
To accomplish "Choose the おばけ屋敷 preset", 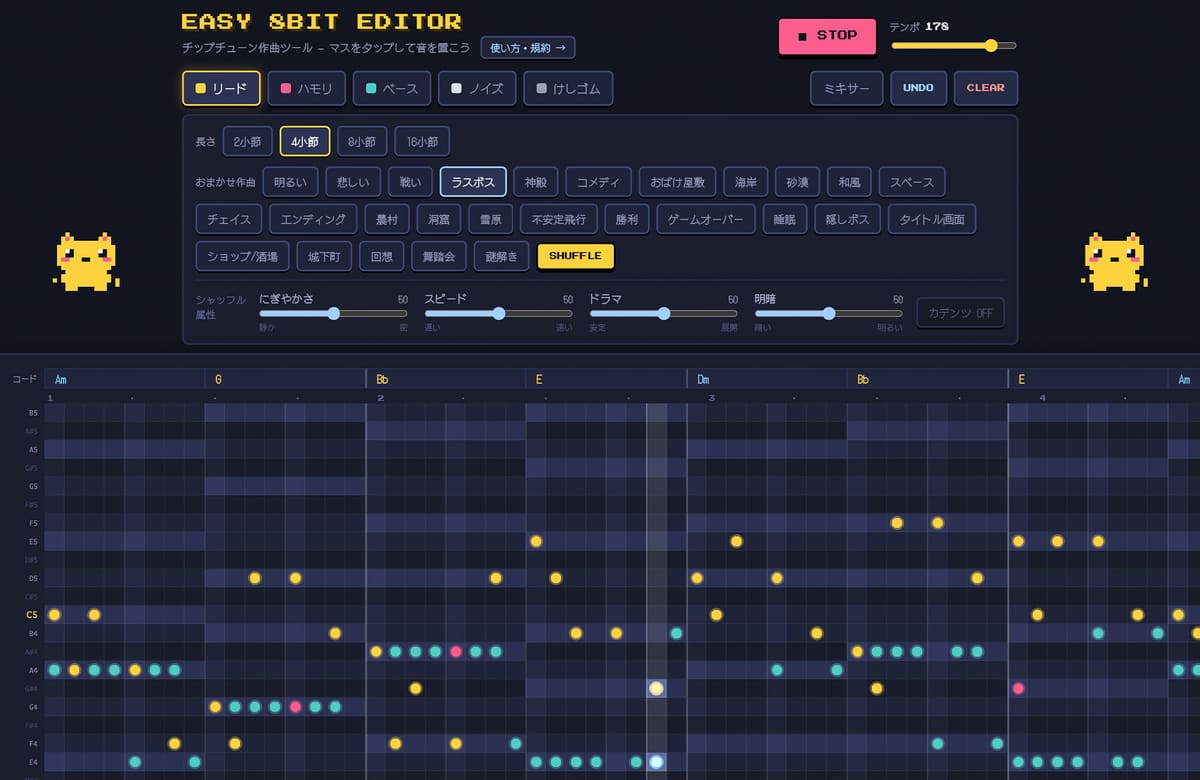I will (x=677, y=182).
